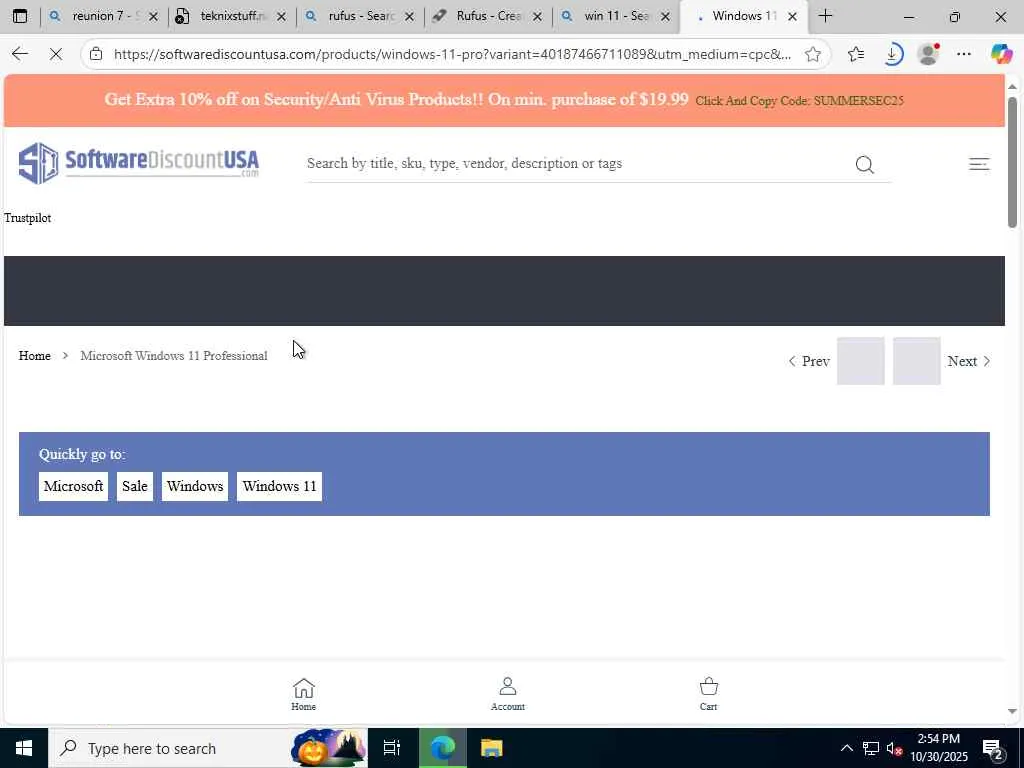Click Microsoft Windows 11 Professional breadcrumb text
Image resolution: width=1024 pixels, height=768 pixels.
(x=174, y=356)
